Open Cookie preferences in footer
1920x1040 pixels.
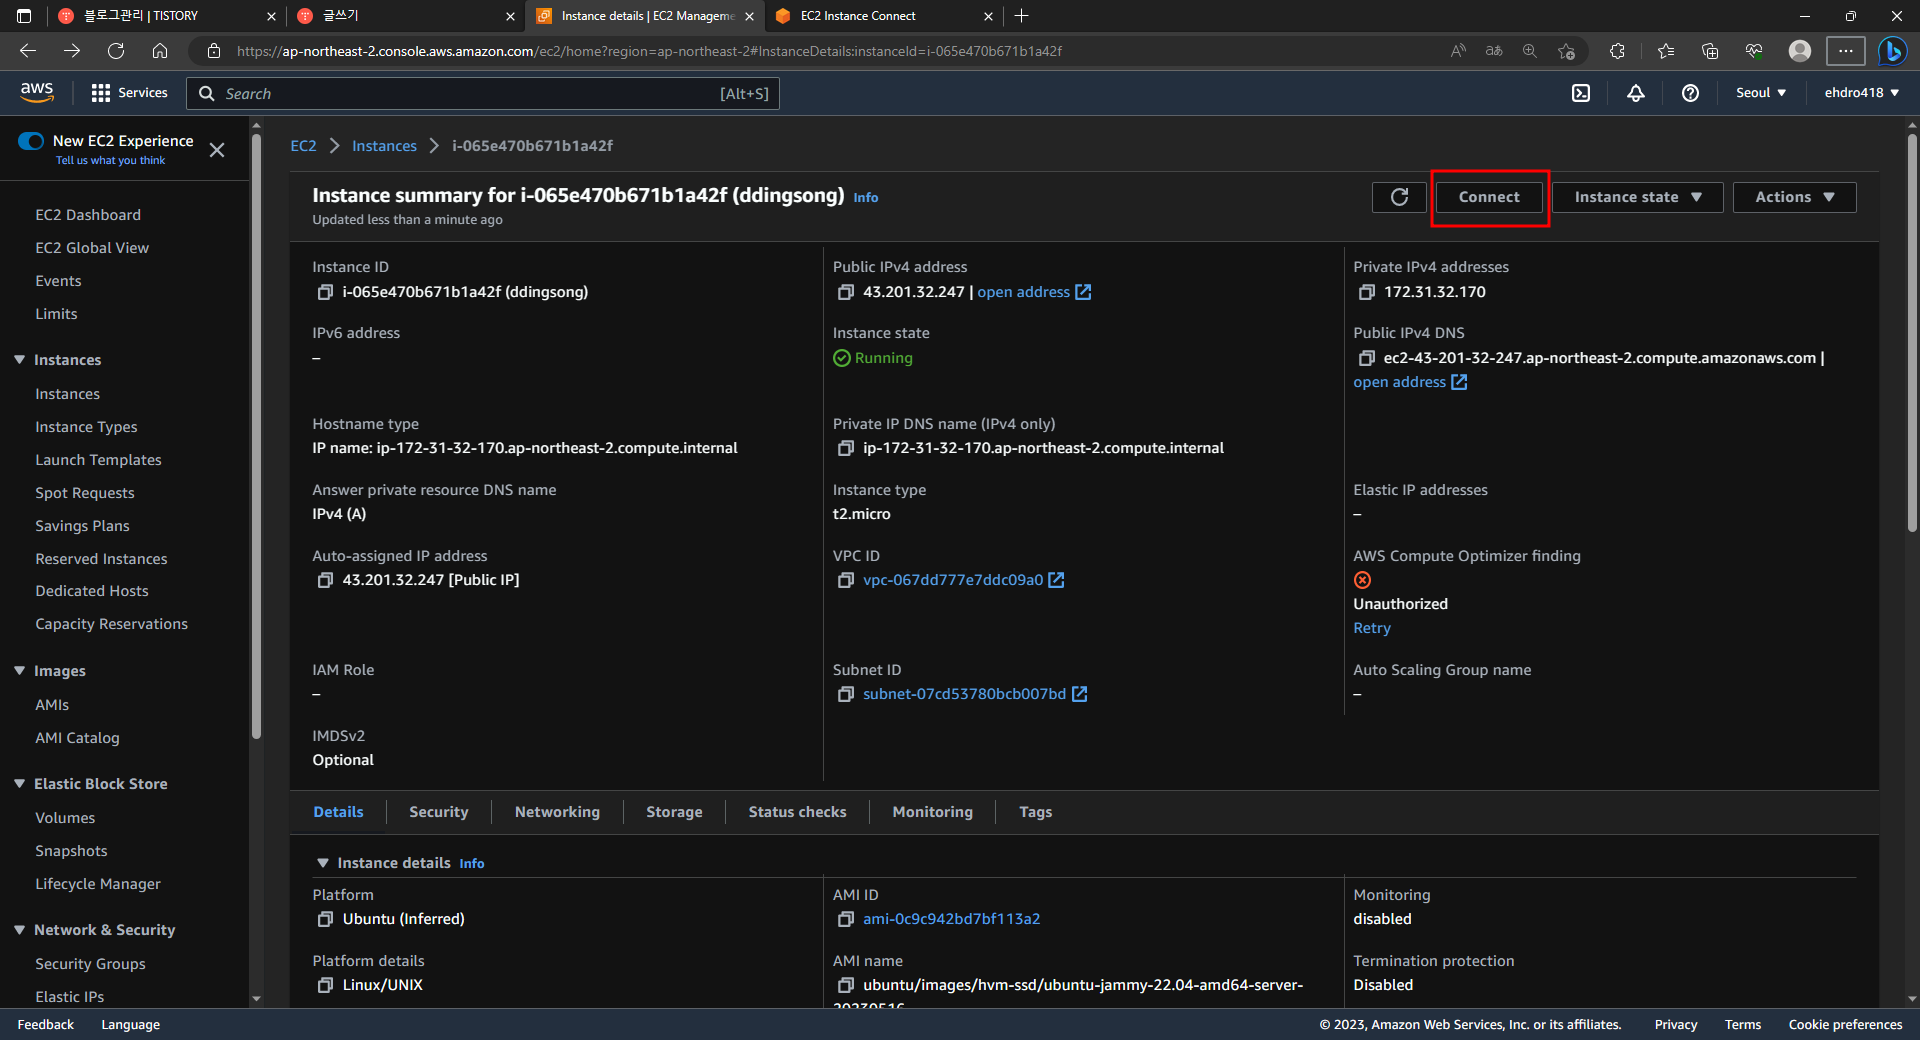coord(1845,1025)
